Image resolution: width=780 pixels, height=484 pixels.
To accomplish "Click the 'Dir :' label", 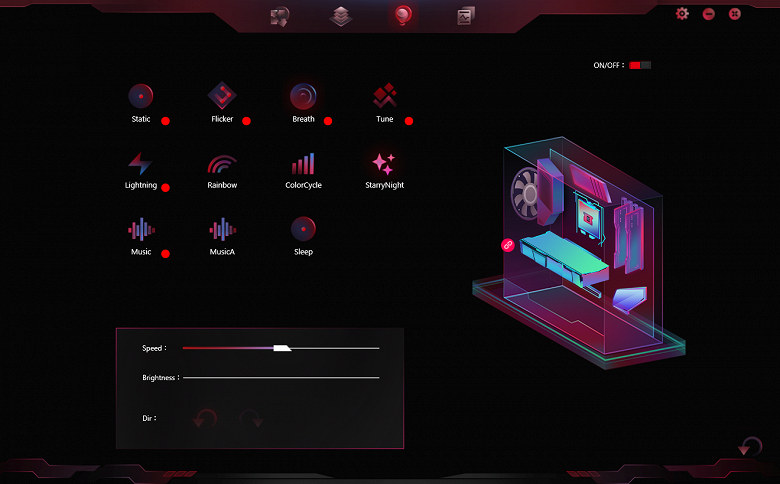I will click(x=149, y=418).
